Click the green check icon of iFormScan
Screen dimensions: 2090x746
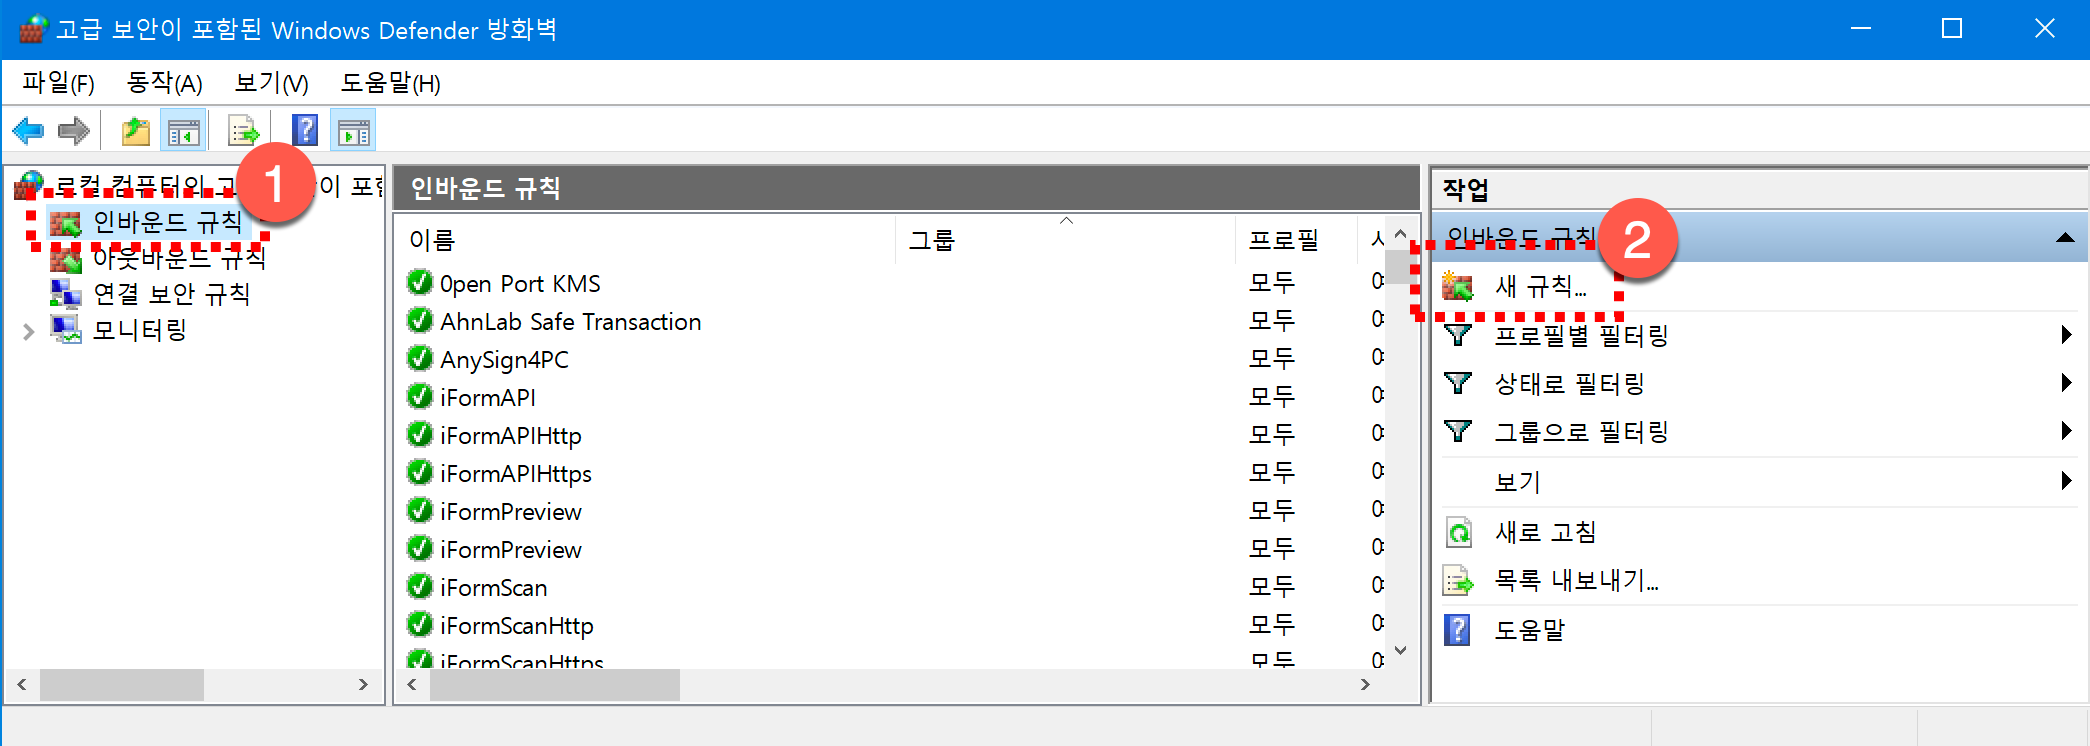pos(419,586)
